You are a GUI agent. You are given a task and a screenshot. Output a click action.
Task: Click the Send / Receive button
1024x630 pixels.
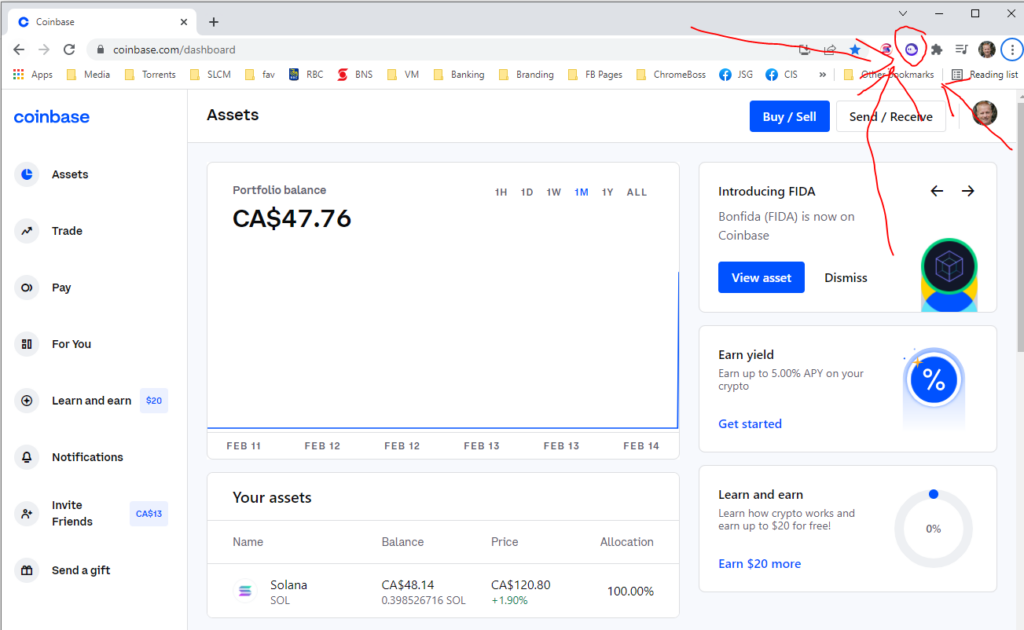[x=891, y=116]
